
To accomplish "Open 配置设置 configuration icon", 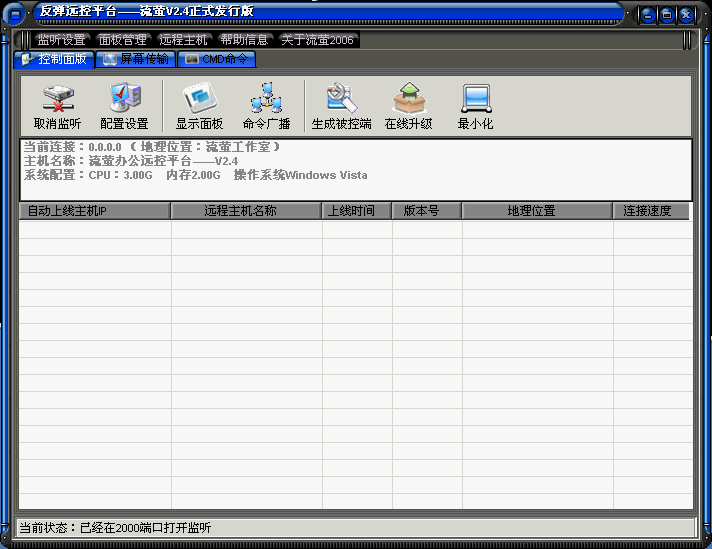I will tap(124, 106).
